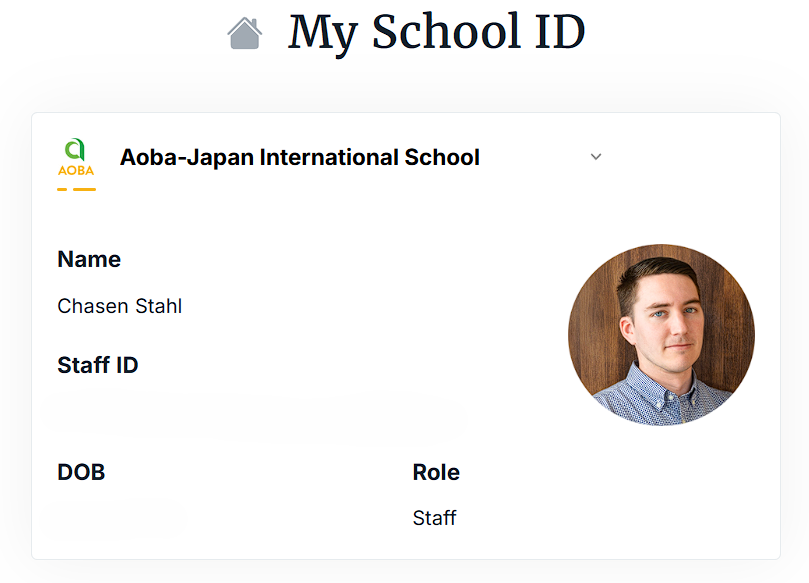809x583 pixels.
Task: Open the circular profile photo
Action: click(661, 335)
